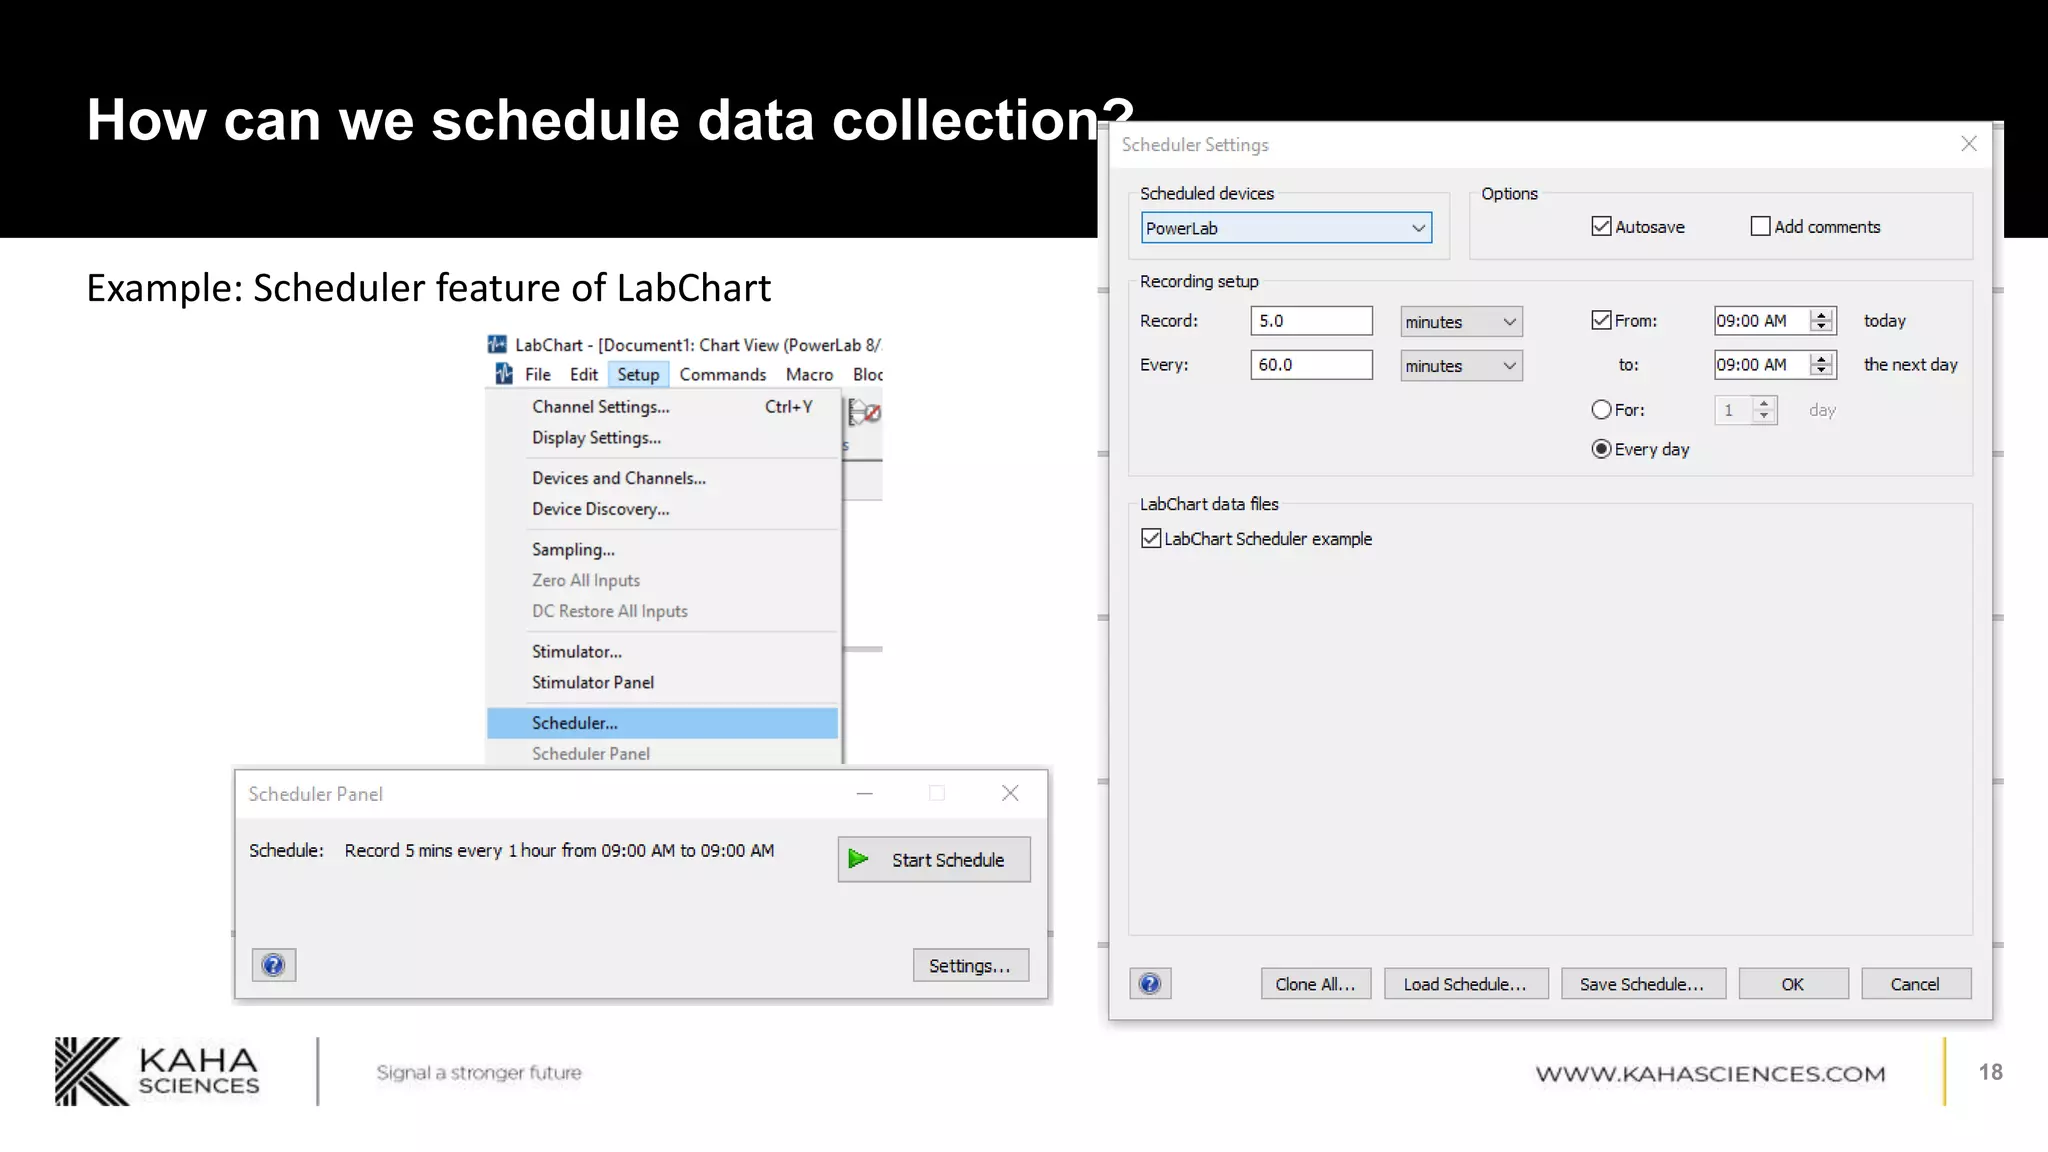Click the 'to' time field 09:00 AM
Image resolution: width=2048 pixels, height=1152 pixels.
coord(1761,365)
